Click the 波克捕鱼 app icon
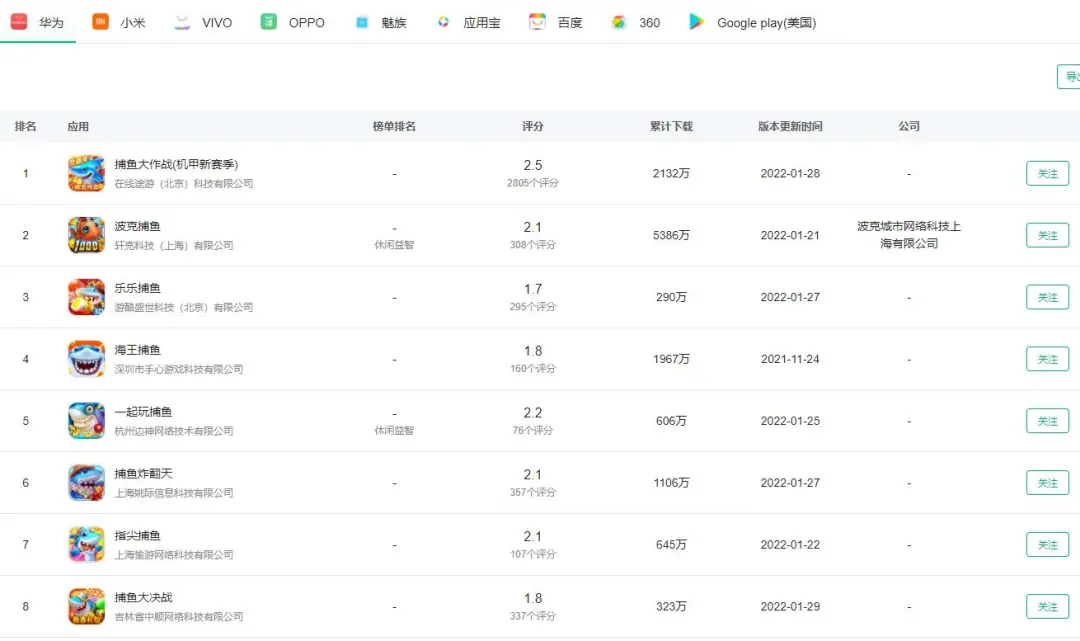 (x=86, y=235)
